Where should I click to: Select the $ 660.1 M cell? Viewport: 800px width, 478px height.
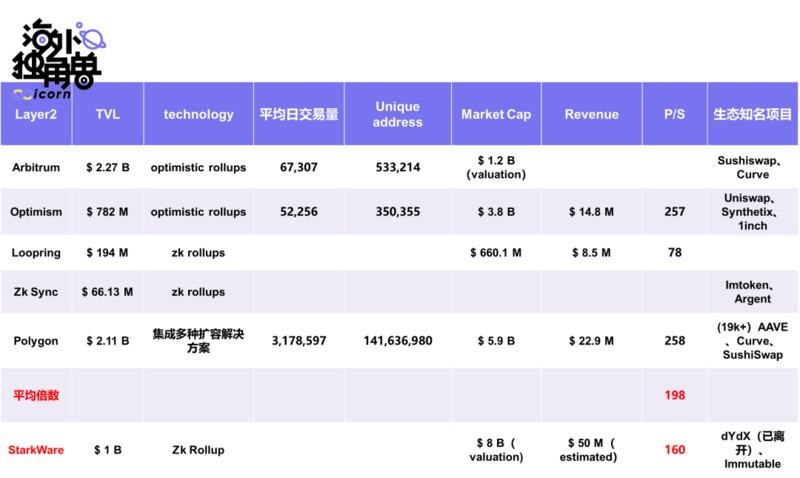496,253
